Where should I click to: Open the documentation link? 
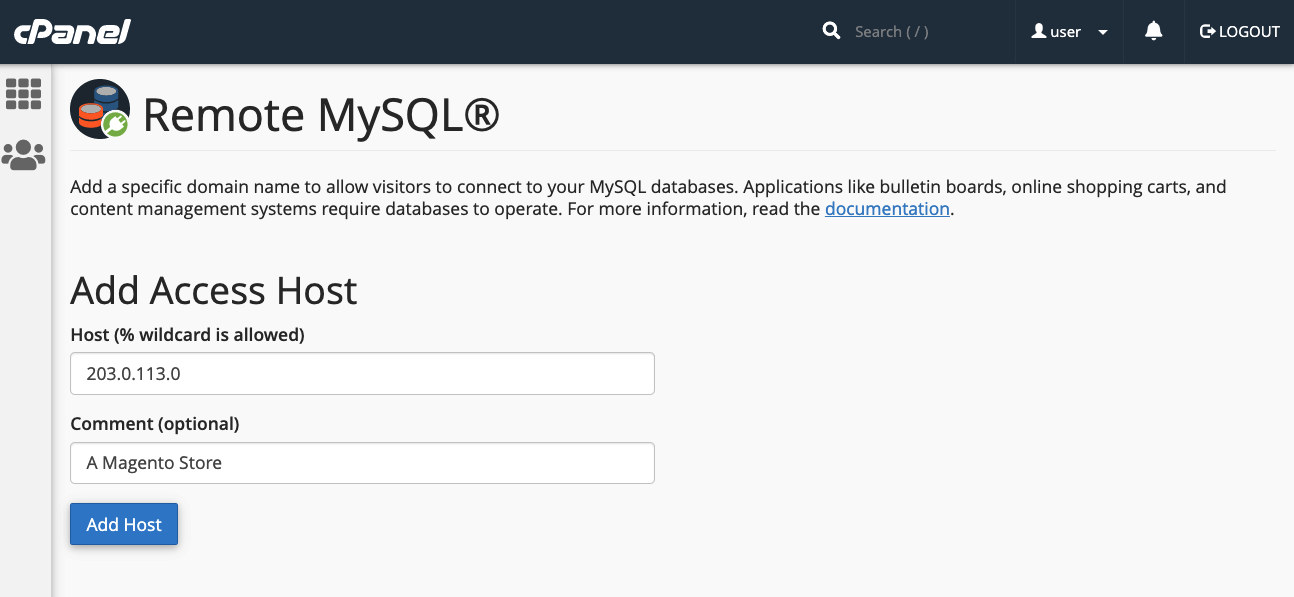coord(887,209)
